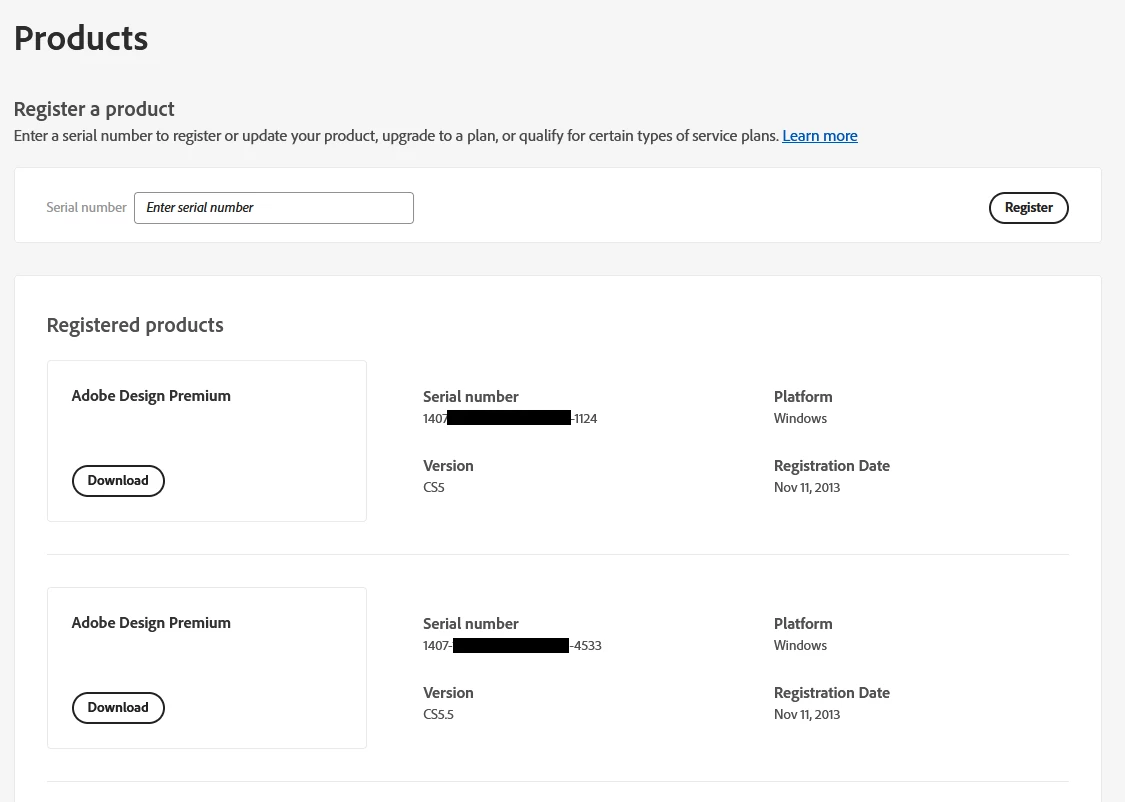
Task: Click the Register button
Action: 1028,208
